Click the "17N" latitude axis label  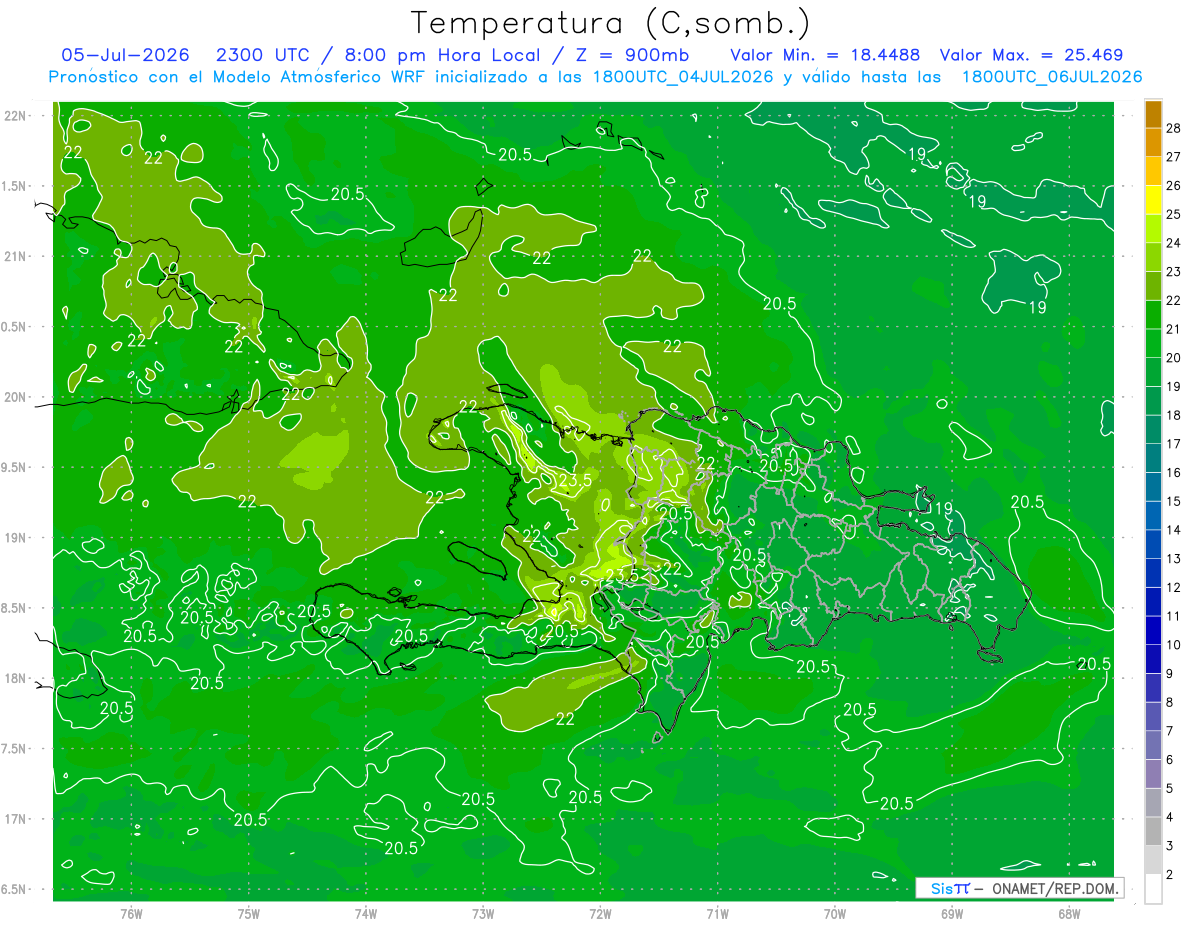click(x=15, y=819)
